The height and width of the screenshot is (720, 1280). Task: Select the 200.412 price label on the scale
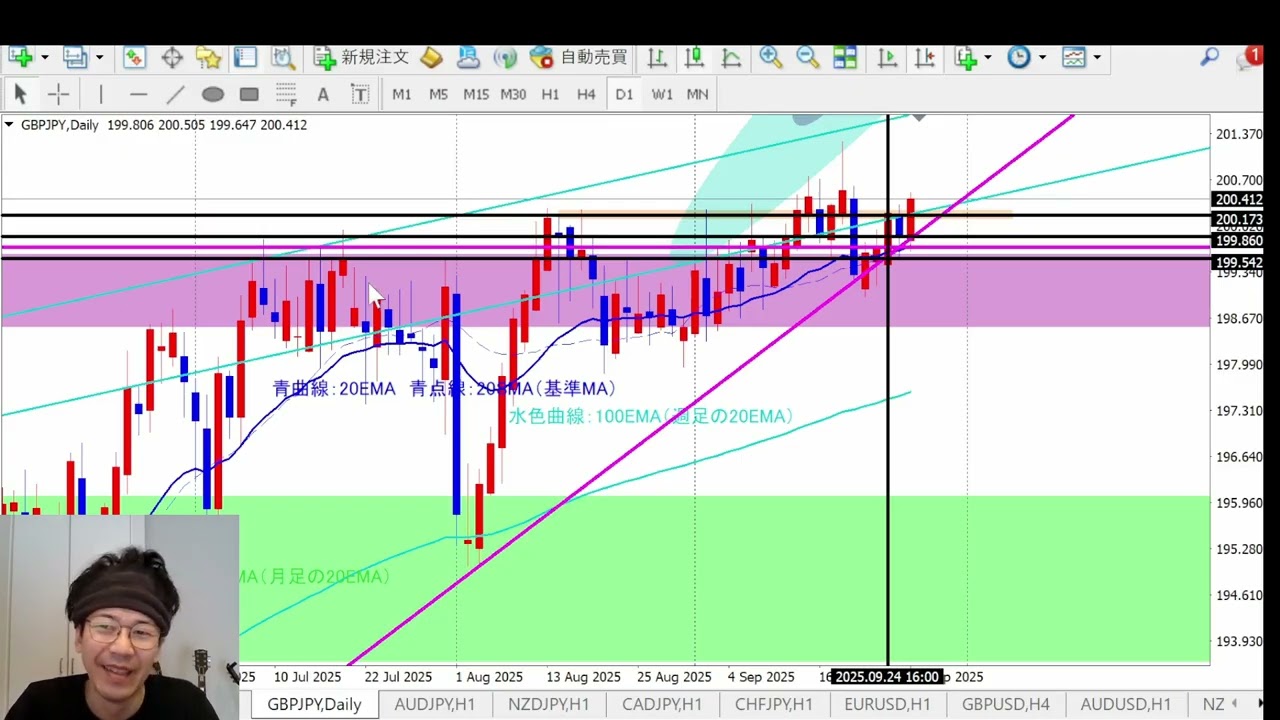[1238, 200]
